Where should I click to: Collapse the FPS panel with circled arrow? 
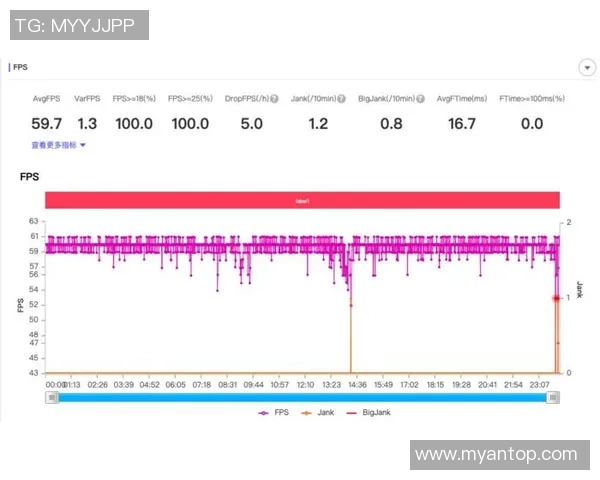pyautogui.click(x=587, y=67)
